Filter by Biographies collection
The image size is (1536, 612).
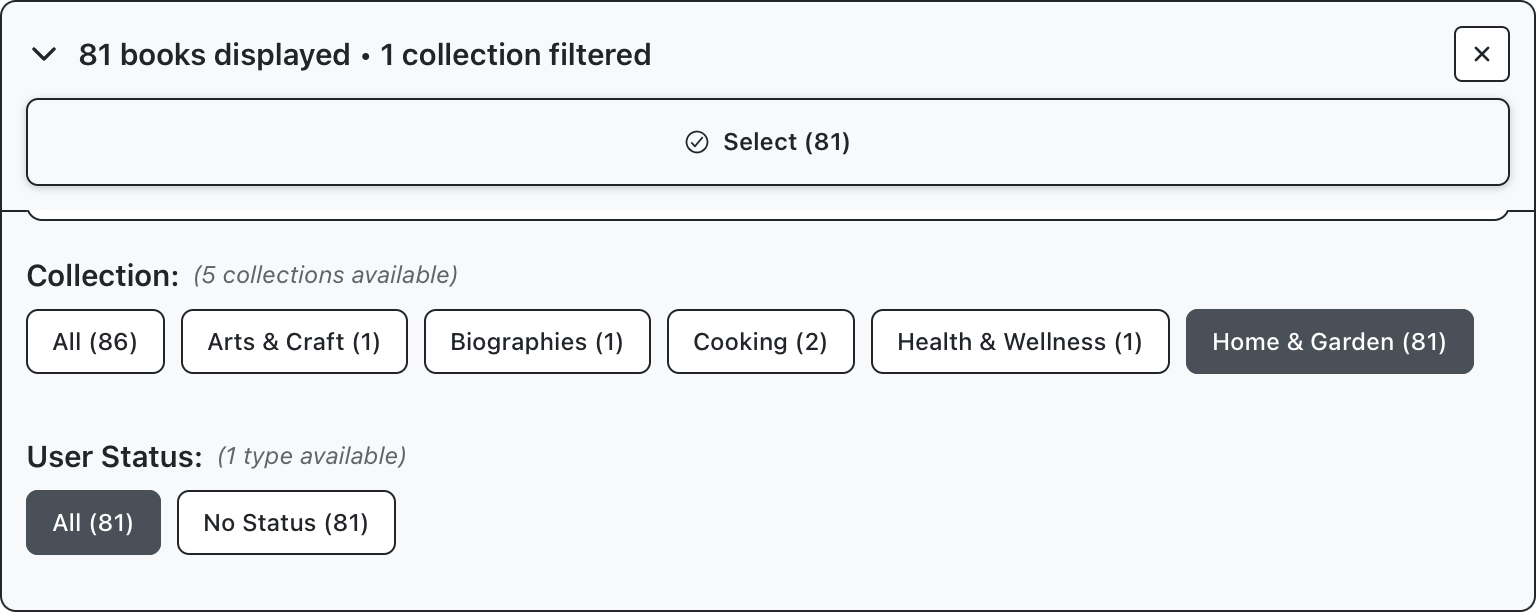pyautogui.click(x=537, y=342)
